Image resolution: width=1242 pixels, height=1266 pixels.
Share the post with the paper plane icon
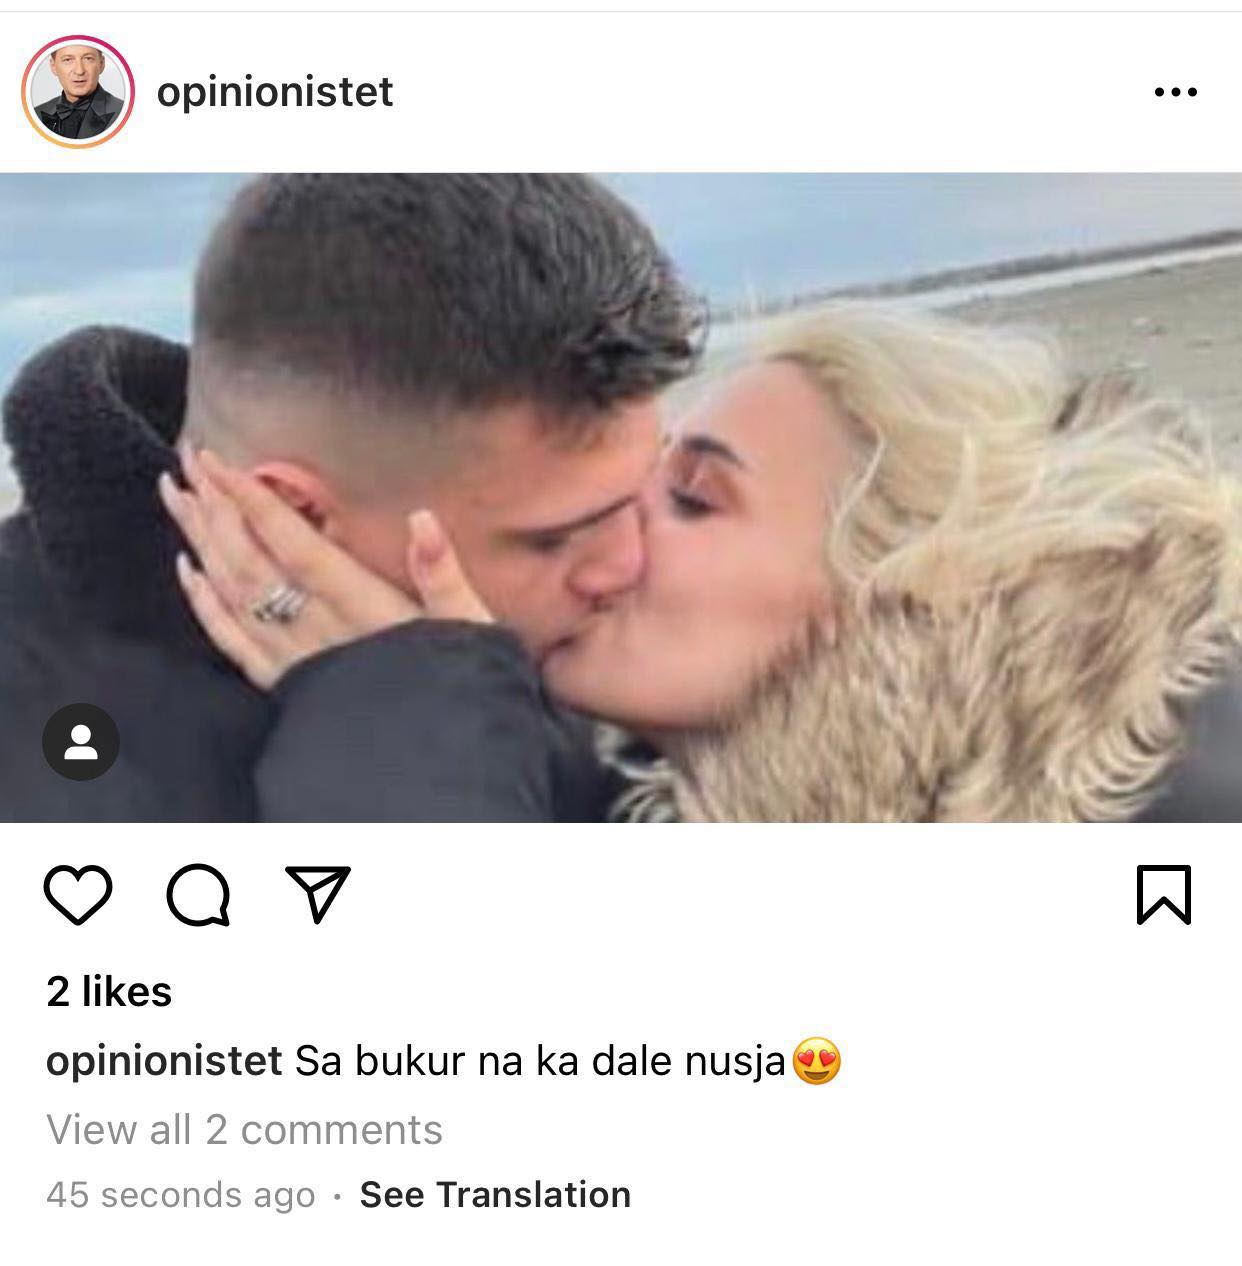point(319,893)
